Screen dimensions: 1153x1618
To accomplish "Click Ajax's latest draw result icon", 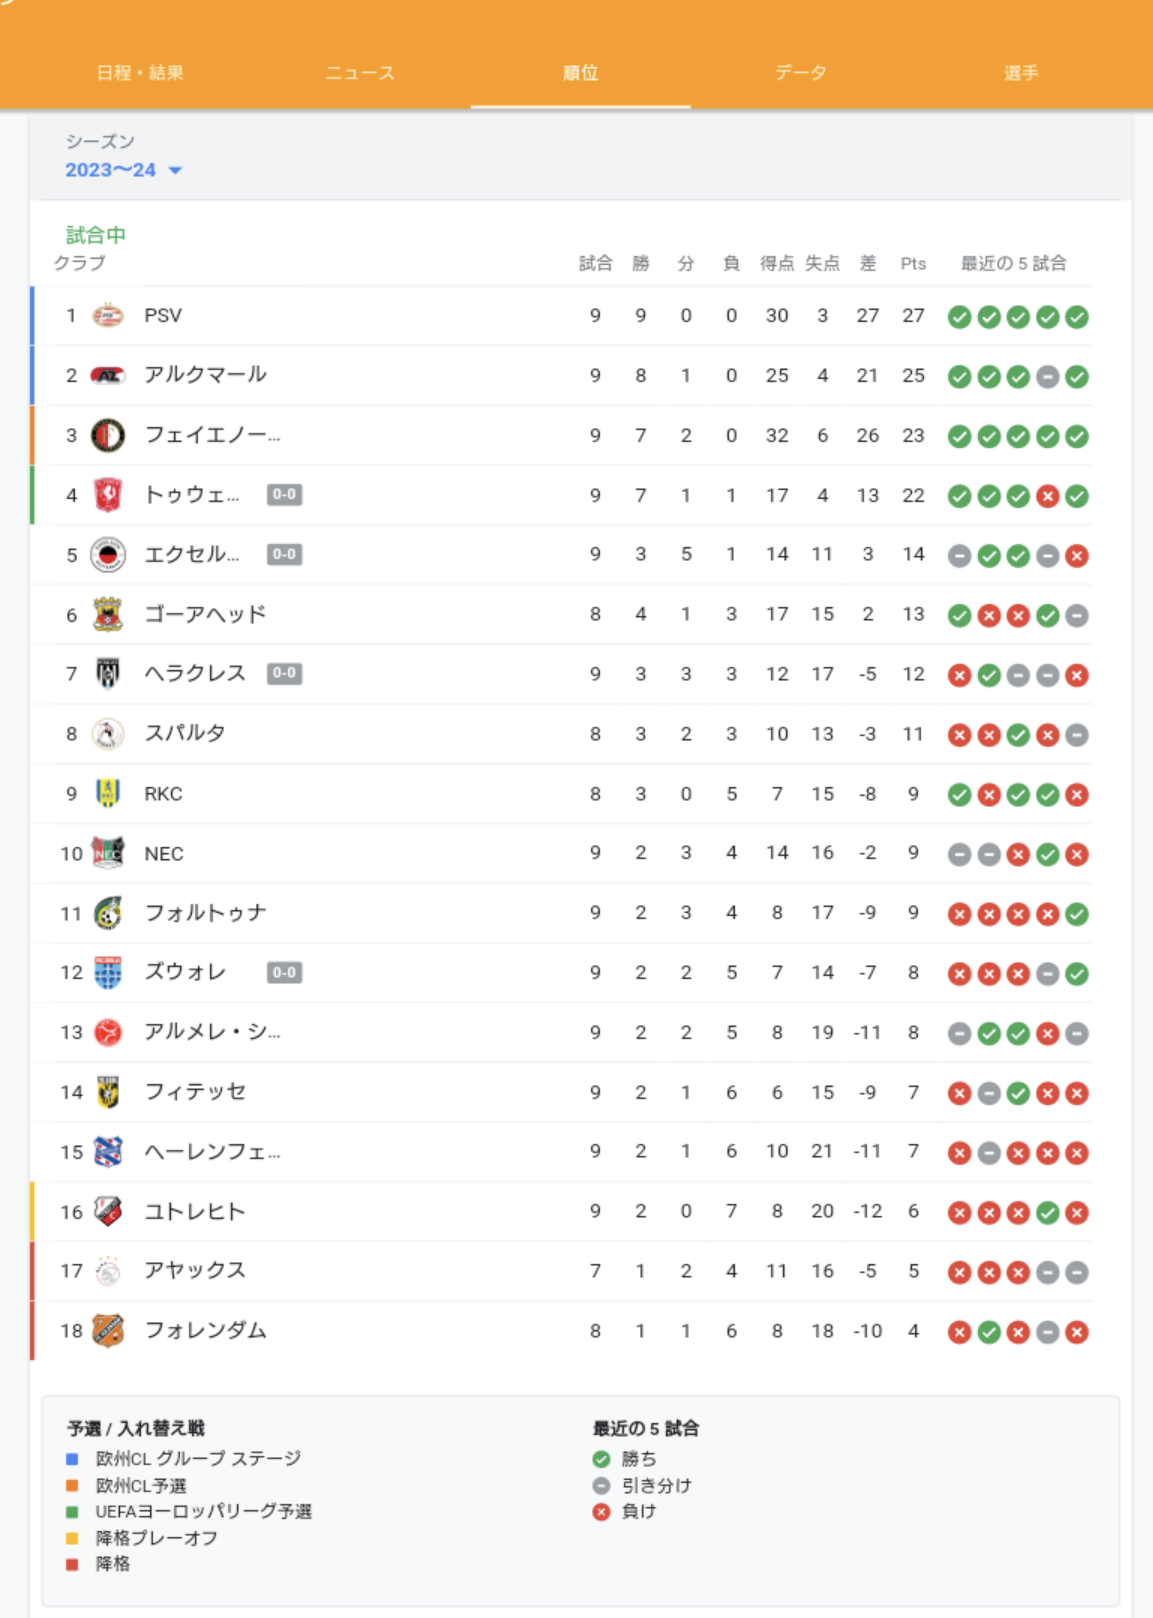I will [x=1077, y=1272].
